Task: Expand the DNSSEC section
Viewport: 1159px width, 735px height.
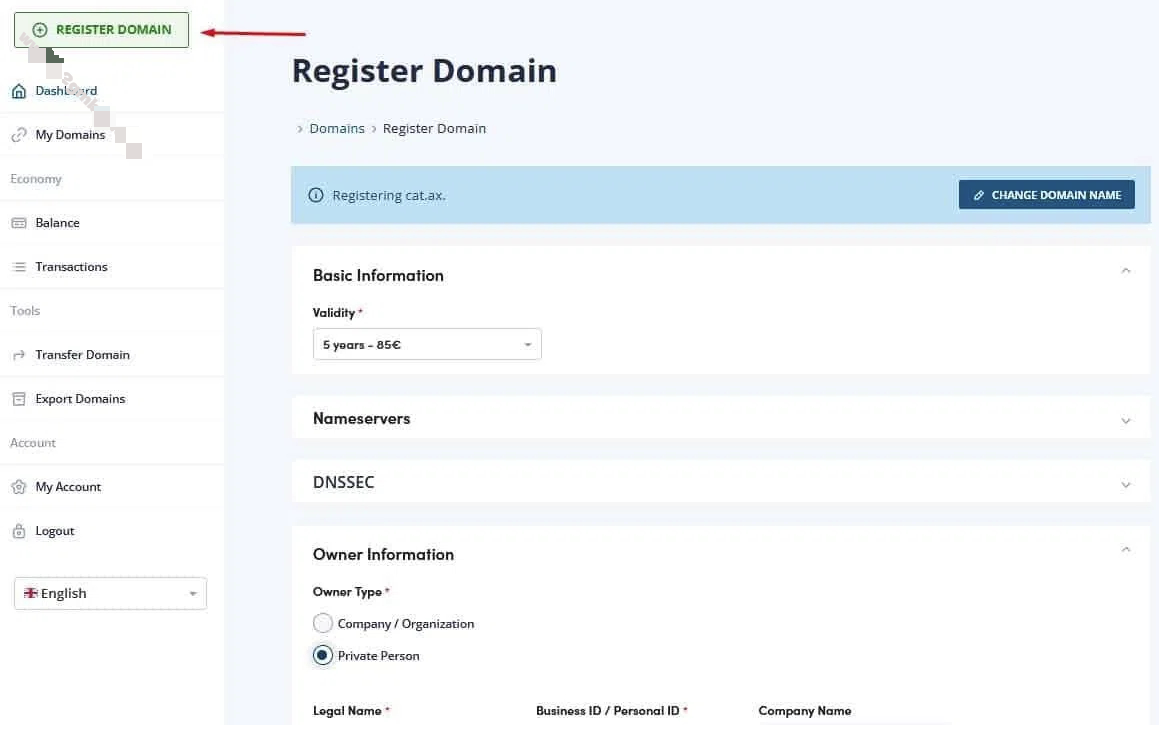Action: click(1126, 484)
